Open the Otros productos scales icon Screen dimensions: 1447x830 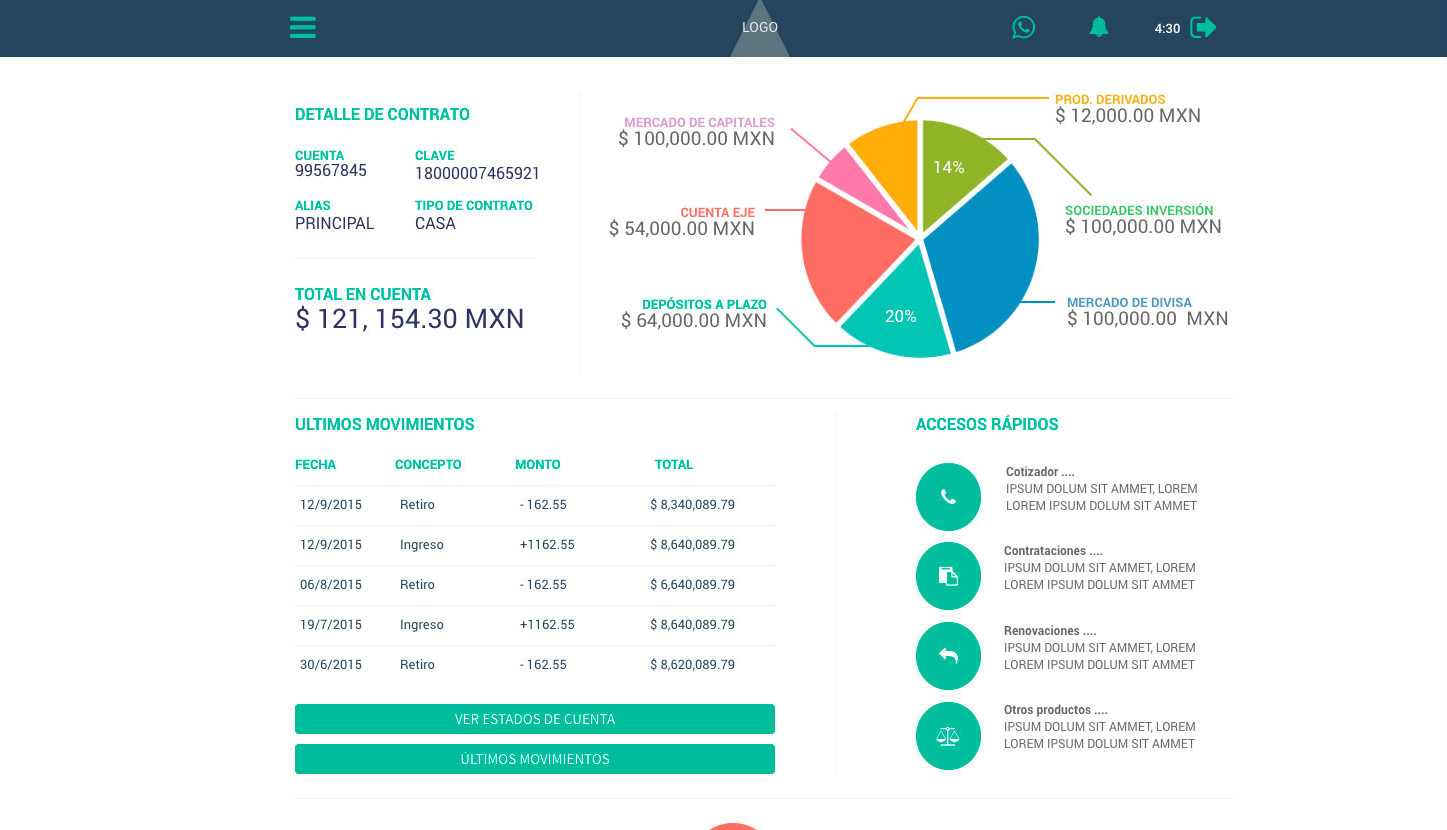pos(948,736)
